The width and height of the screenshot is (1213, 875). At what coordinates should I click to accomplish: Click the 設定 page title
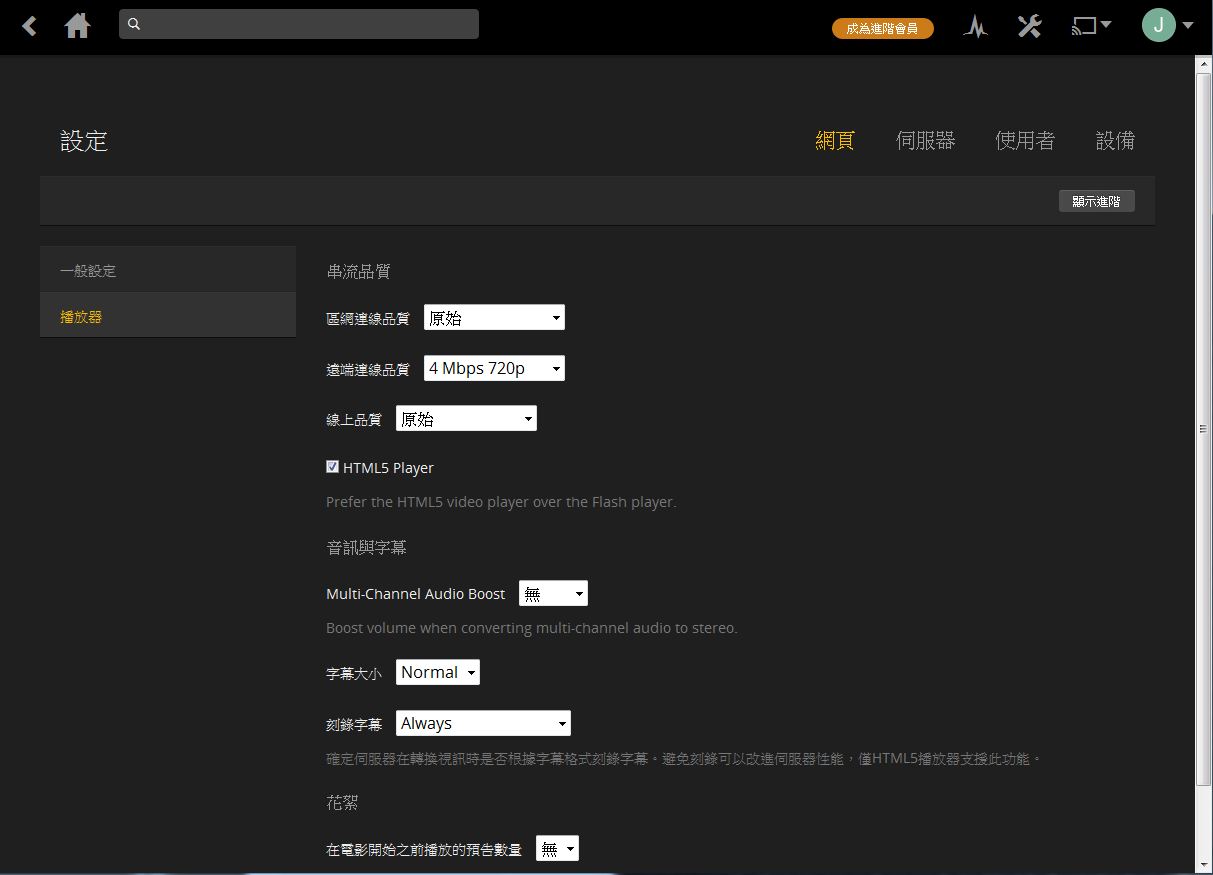click(84, 141)
